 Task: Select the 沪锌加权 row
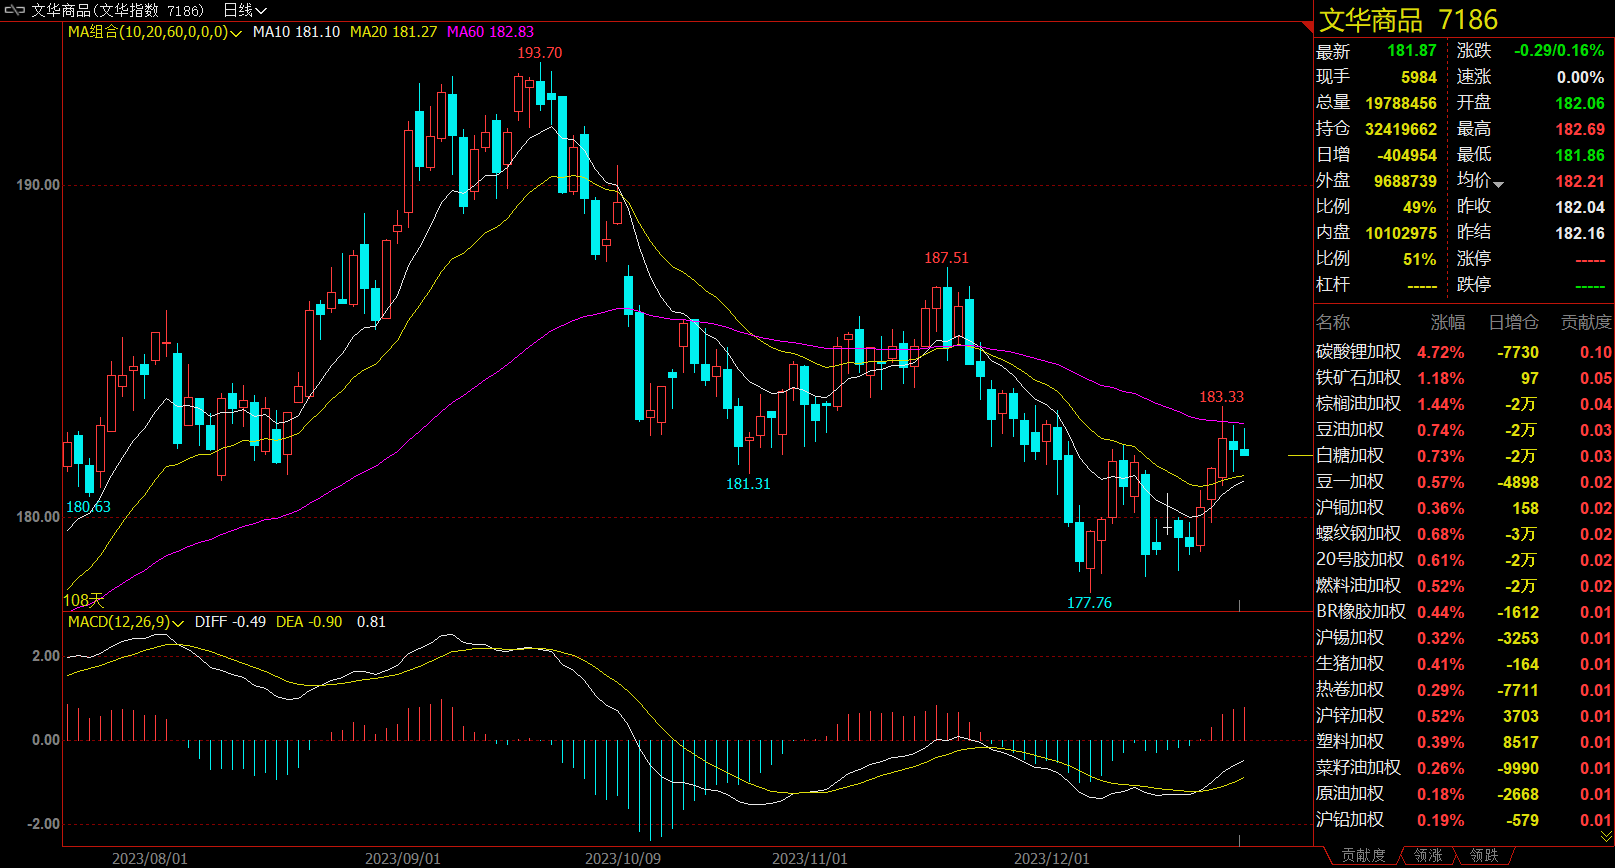tap(1463, 716)
